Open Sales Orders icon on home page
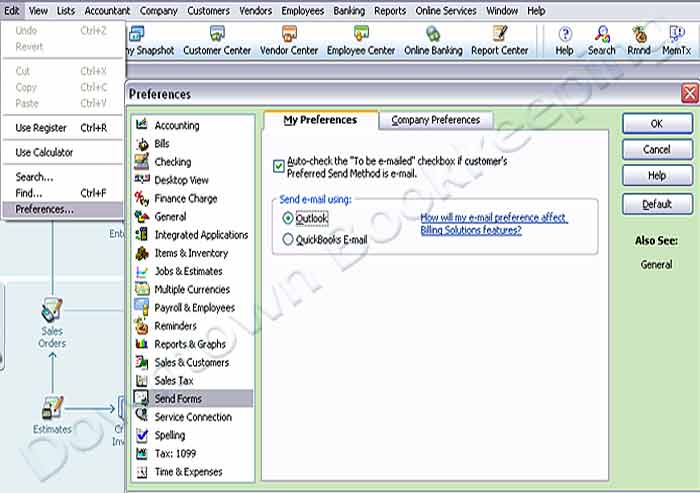The width and height of the screenshot is (700, 493). [x=52, y=309]
